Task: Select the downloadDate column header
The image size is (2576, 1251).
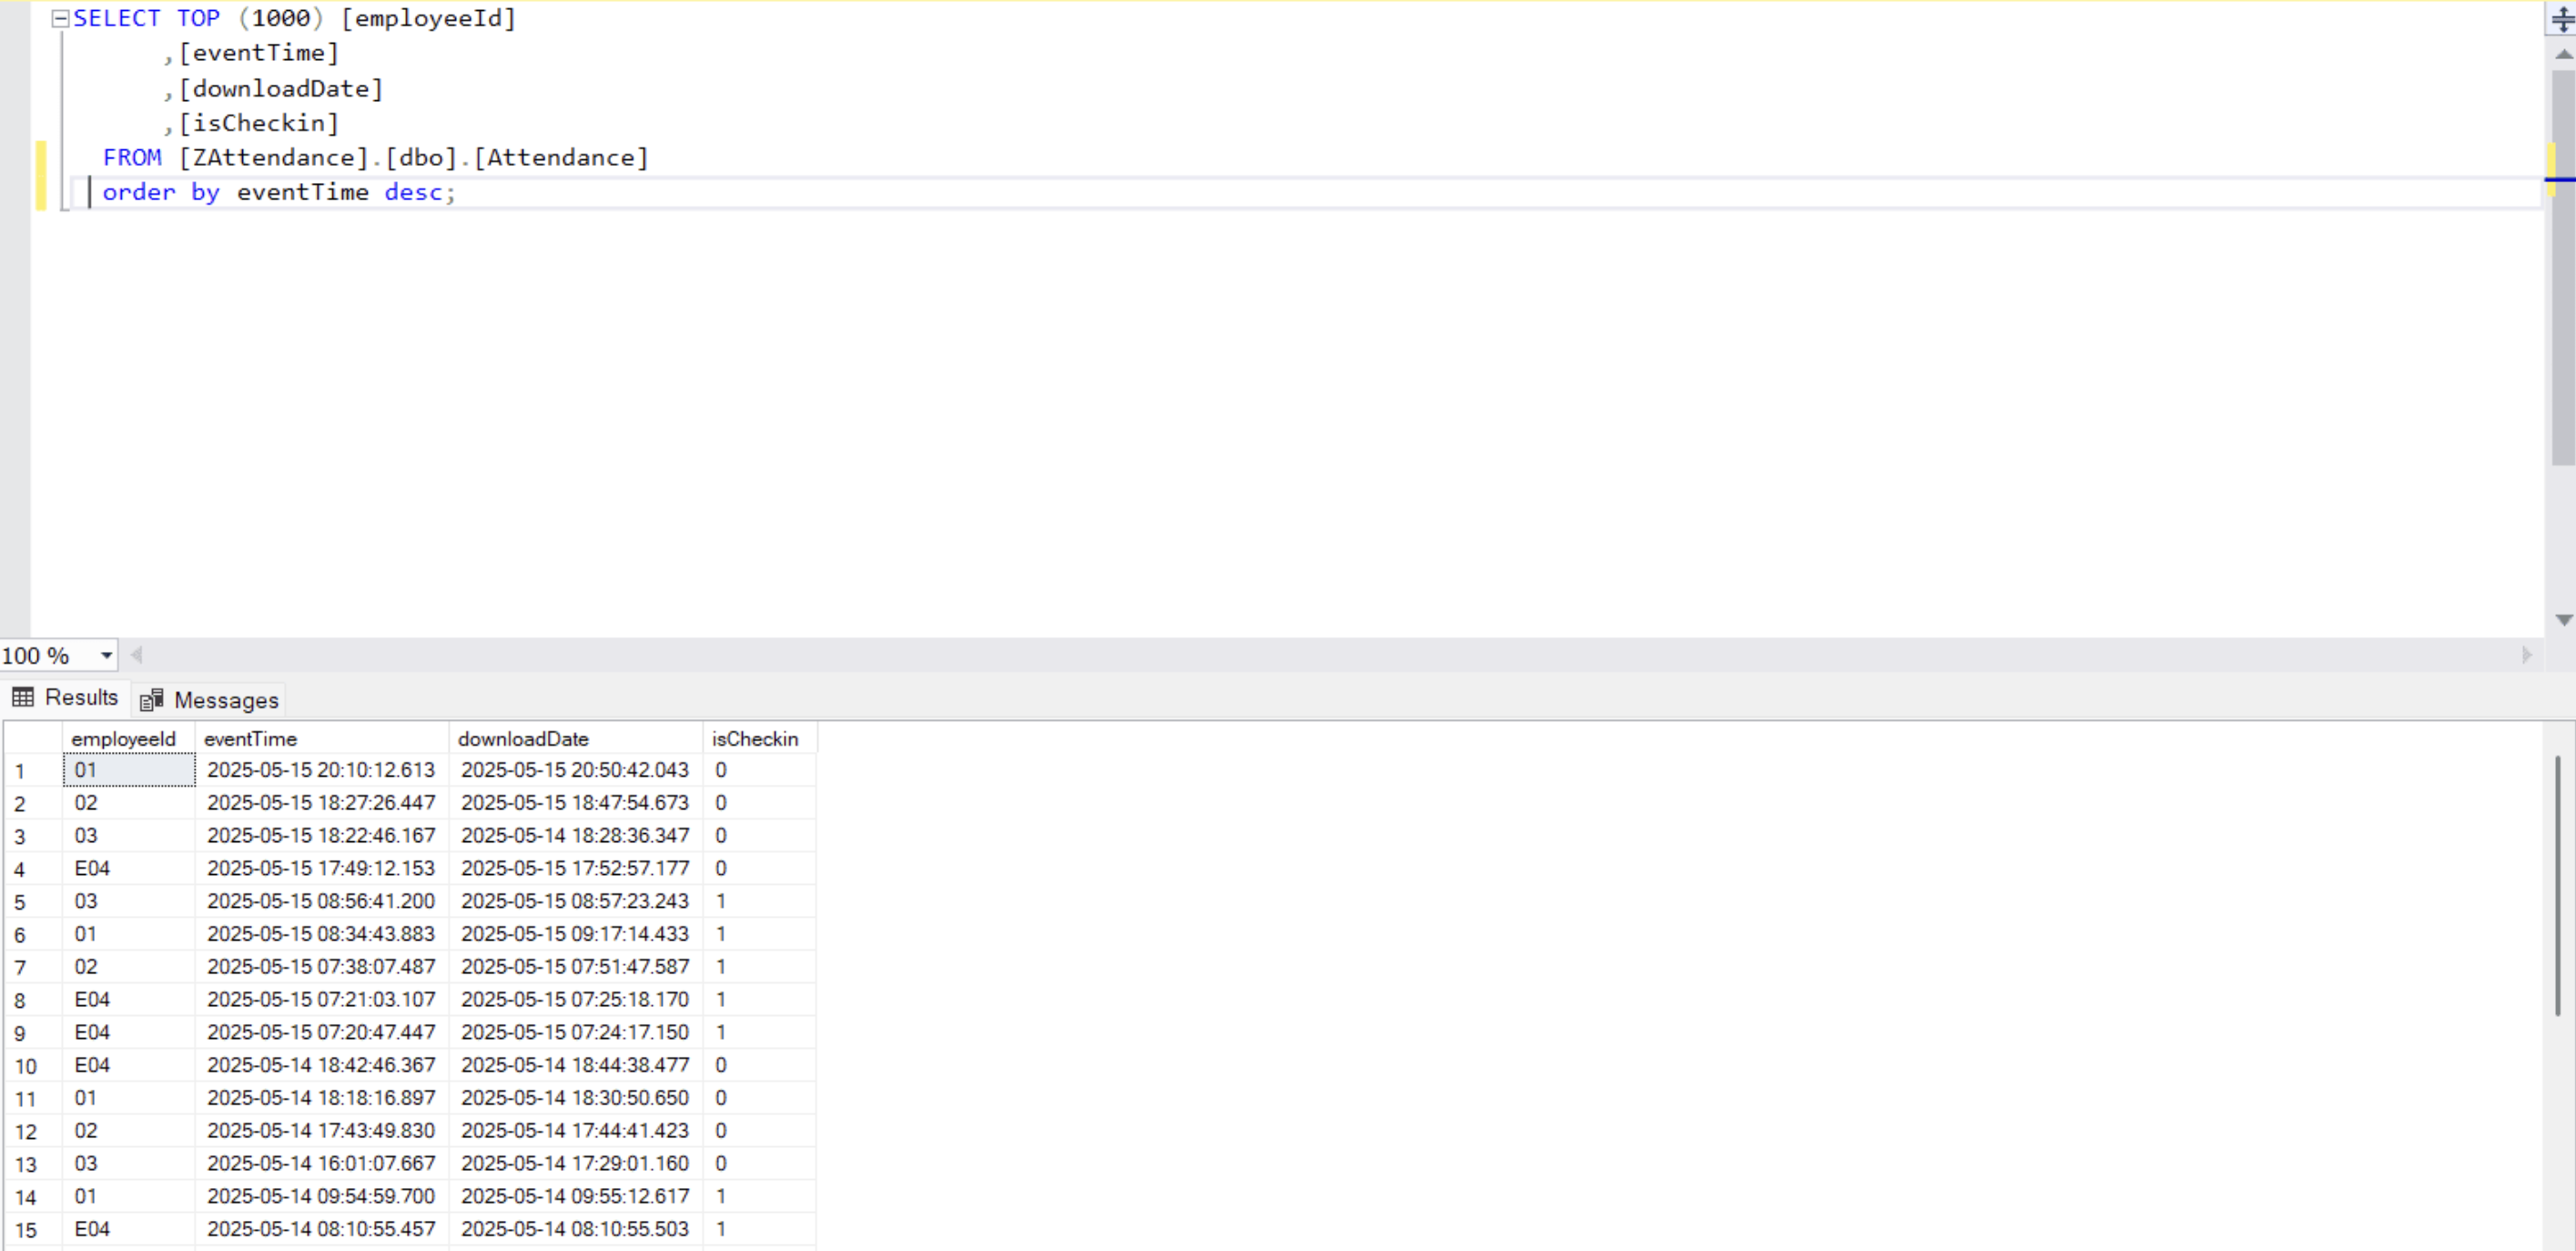Action: (x=523, y=739)
